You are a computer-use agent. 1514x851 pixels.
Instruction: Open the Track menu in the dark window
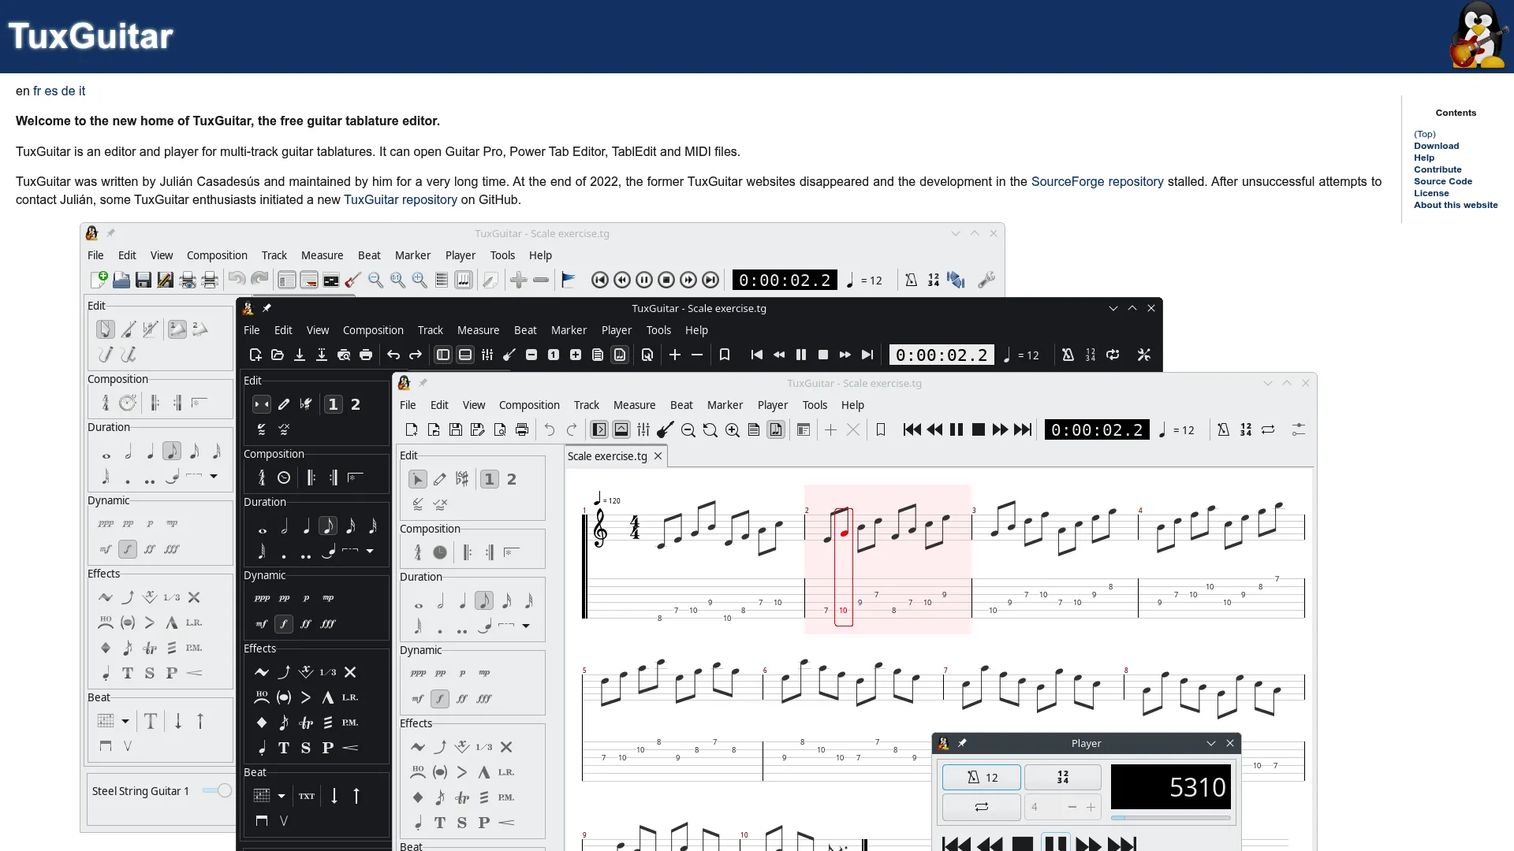point(430,330)
